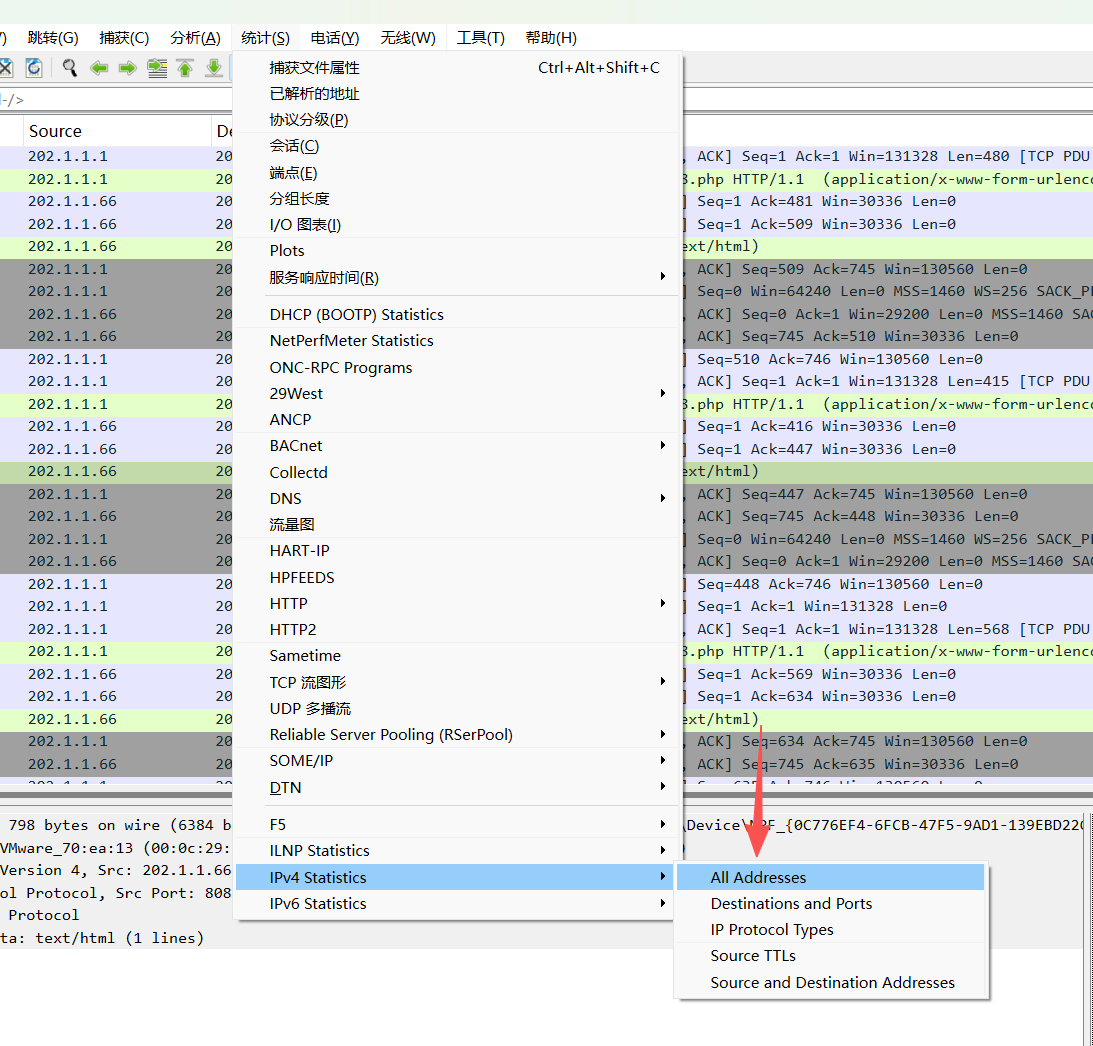Screen dimensions: 1093x1046
Task: Select Sametime menu entry
Action: (x=457, y=656)
